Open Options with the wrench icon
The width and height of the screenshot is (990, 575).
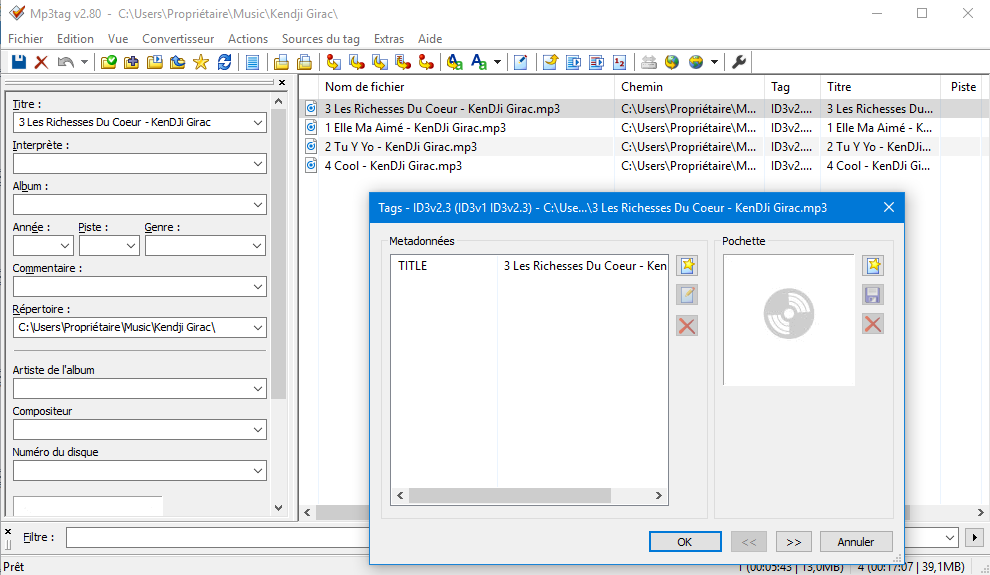[739, 62]
